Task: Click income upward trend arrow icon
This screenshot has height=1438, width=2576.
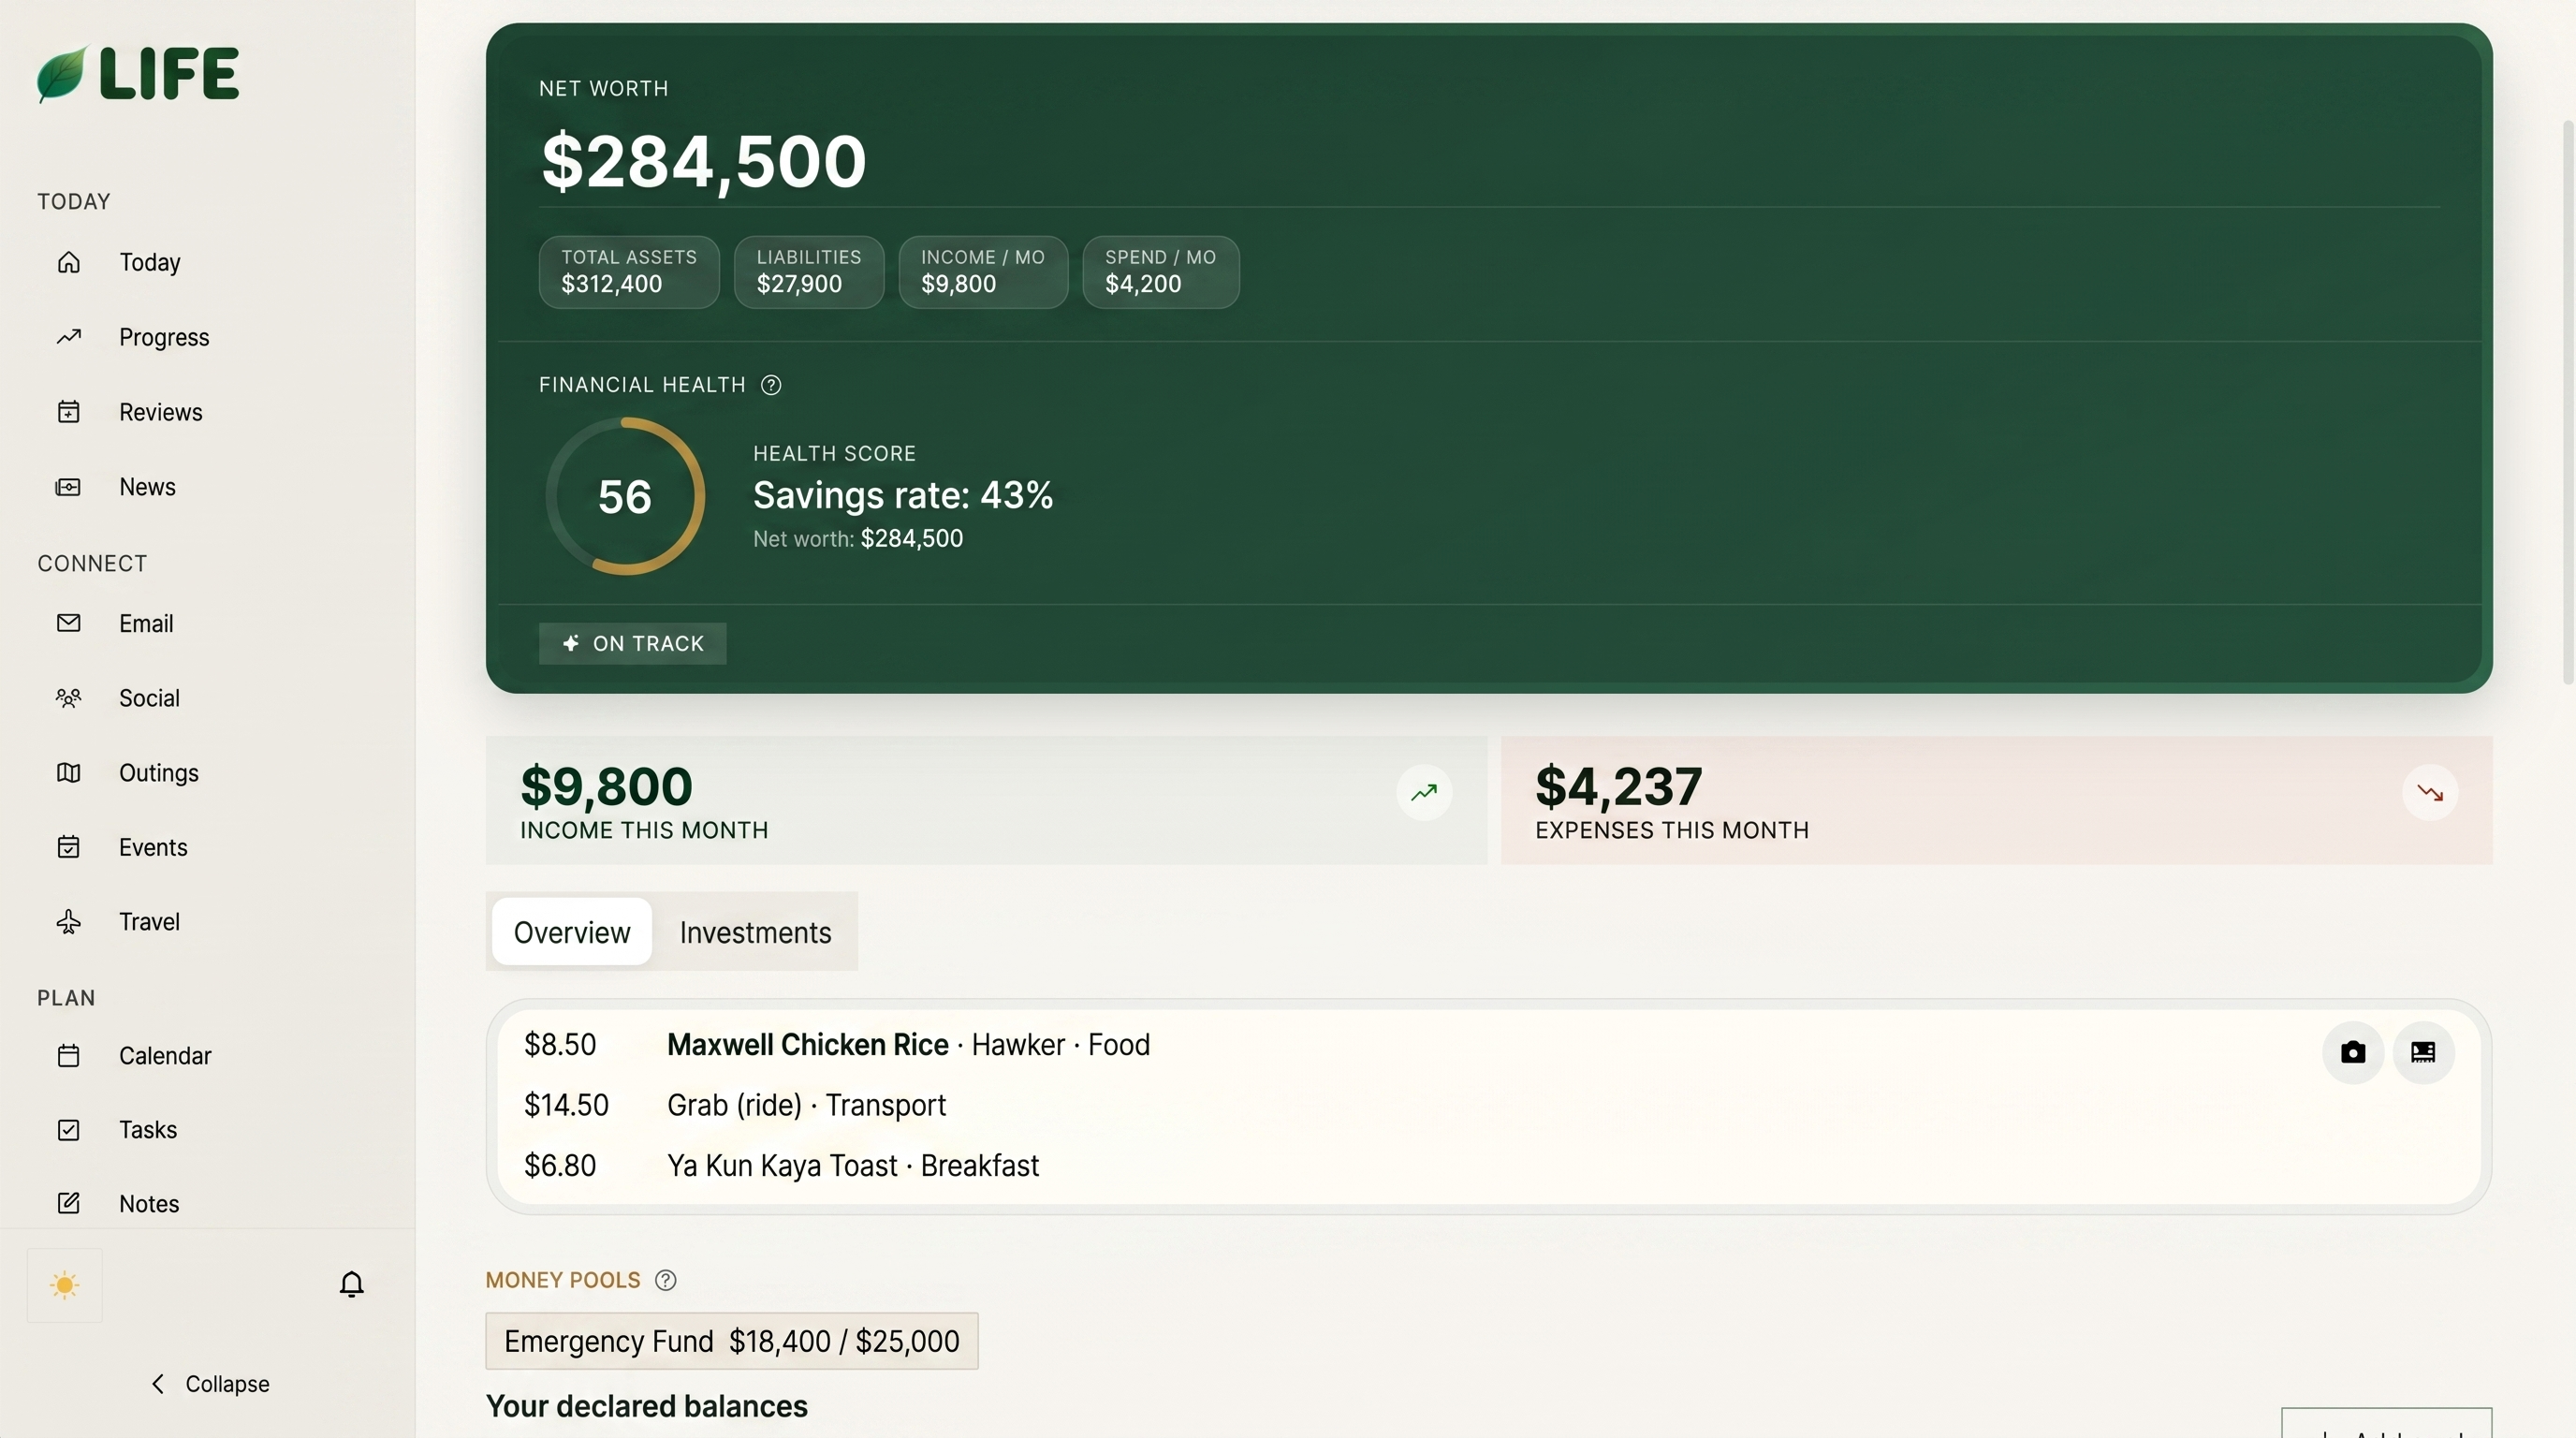Action: [x=1424, y=793]
